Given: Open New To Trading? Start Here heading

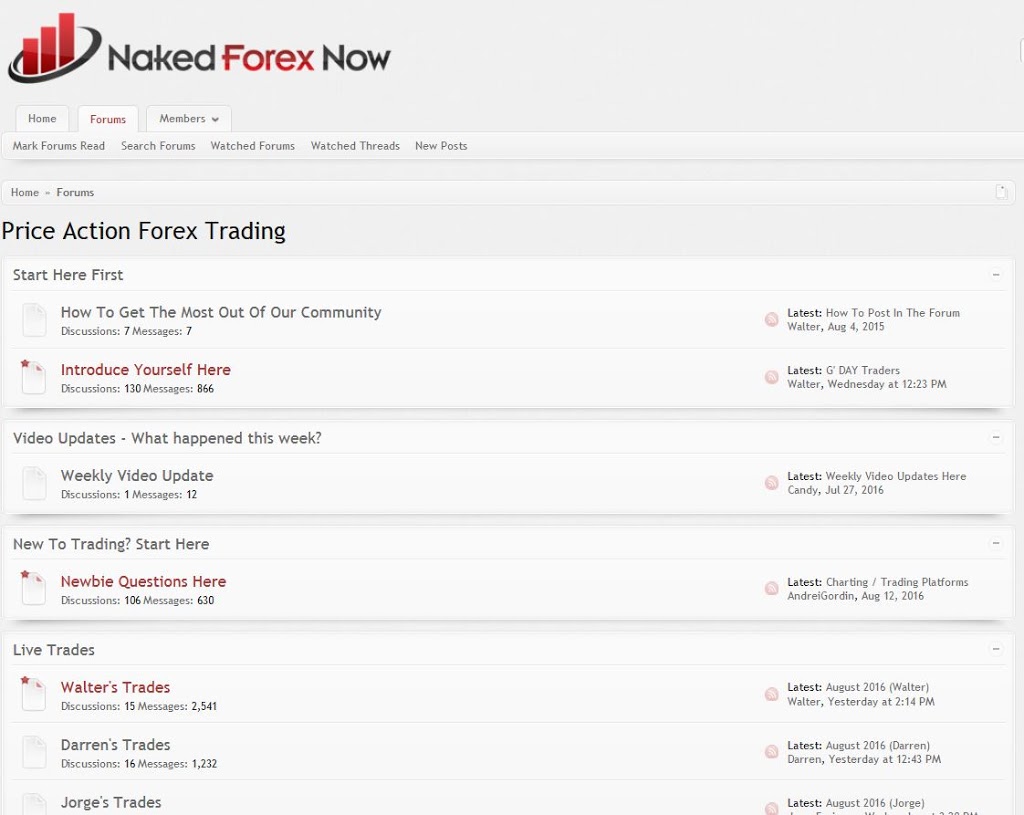Looking at the screenshot, I should pos(111,544).
